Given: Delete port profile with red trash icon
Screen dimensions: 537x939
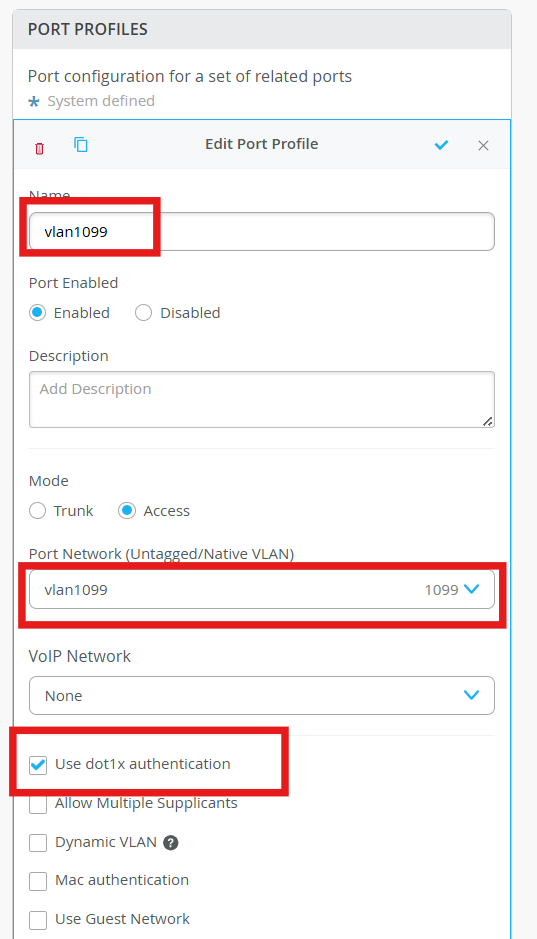Looking at the screenshot, I should (40, 149).
